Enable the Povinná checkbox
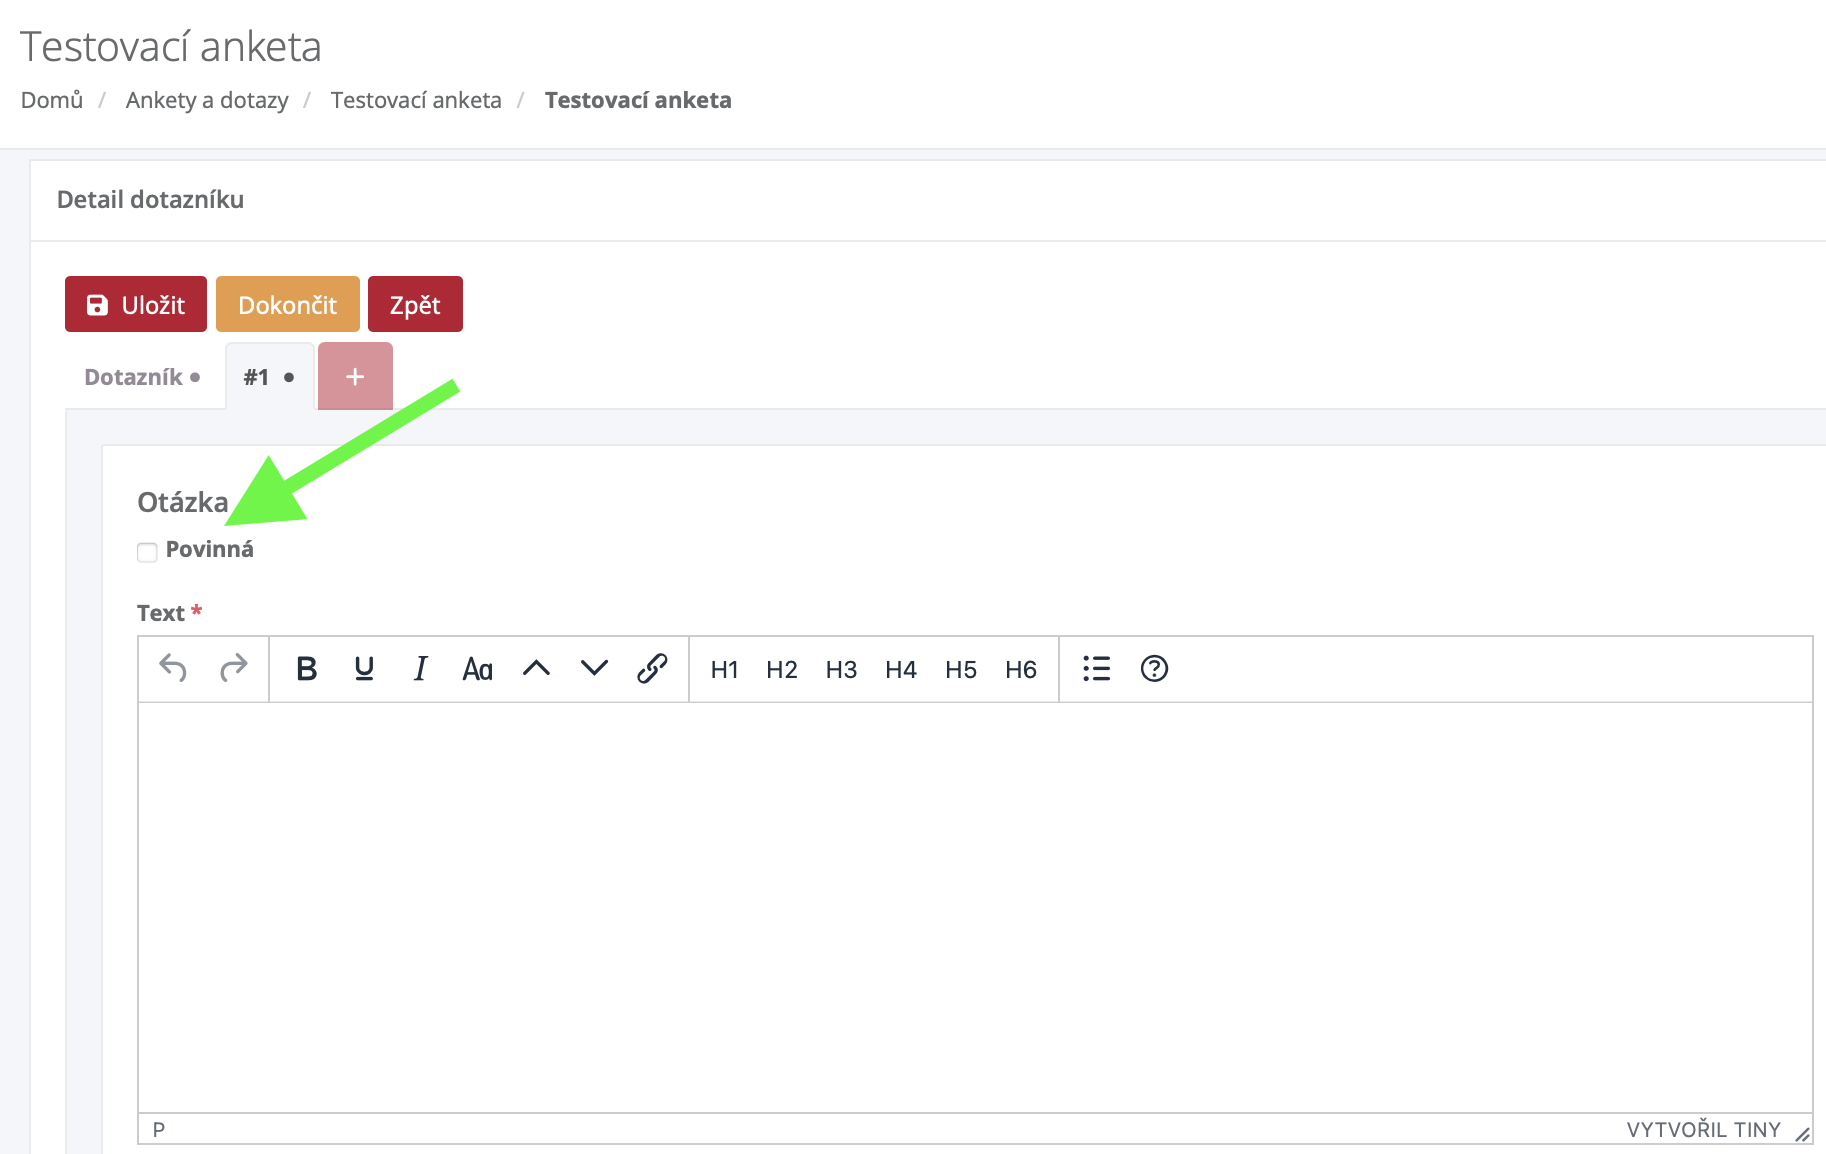 (x=147, y=552)
